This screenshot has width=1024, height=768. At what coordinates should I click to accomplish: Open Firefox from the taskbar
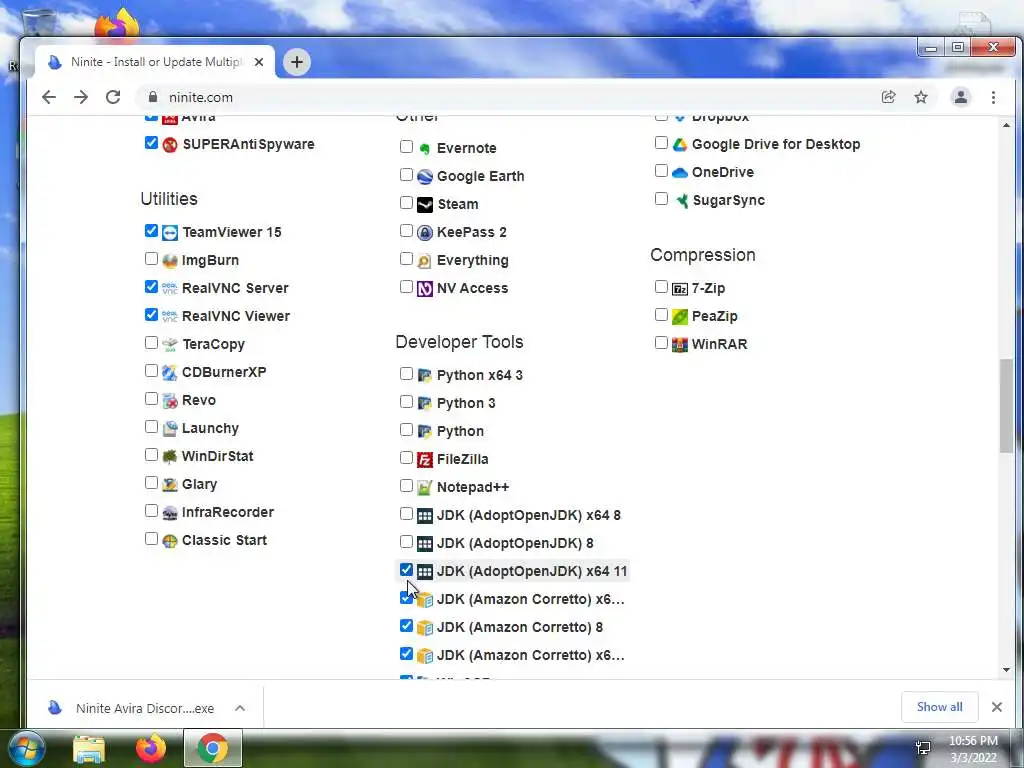[x=150, y=748]
